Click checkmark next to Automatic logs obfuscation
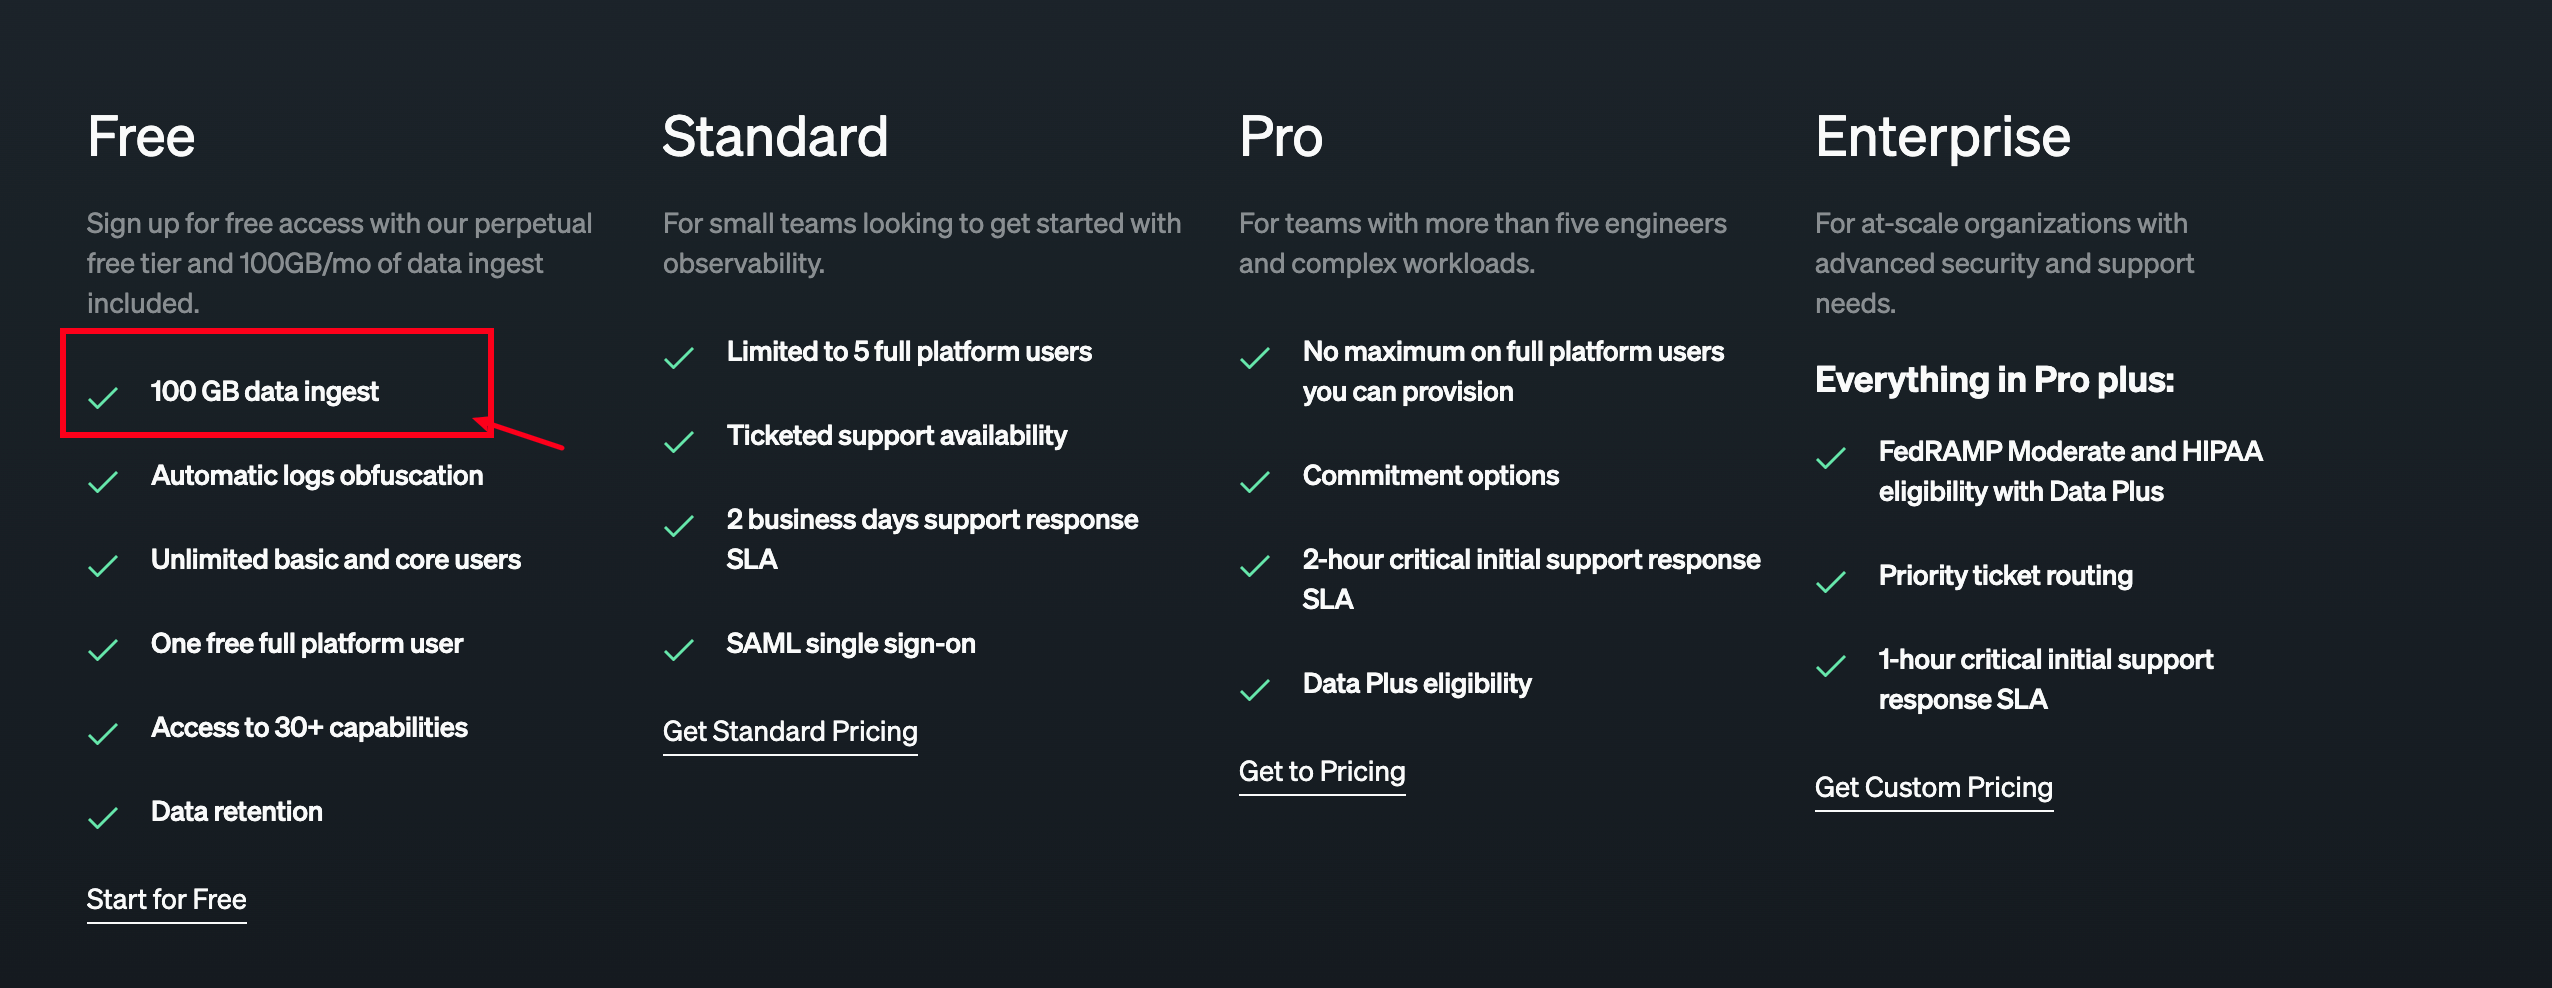Image resolution: width=2552 pixels, height=988 pixels. click(103, 482)
